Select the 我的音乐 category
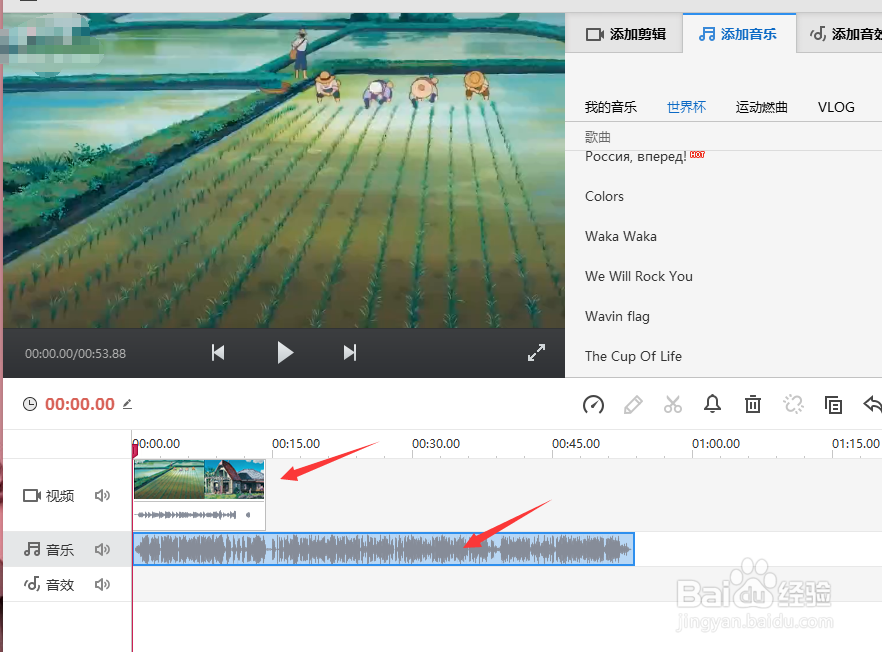Screen dimensions: 882x652 (611, 107)
